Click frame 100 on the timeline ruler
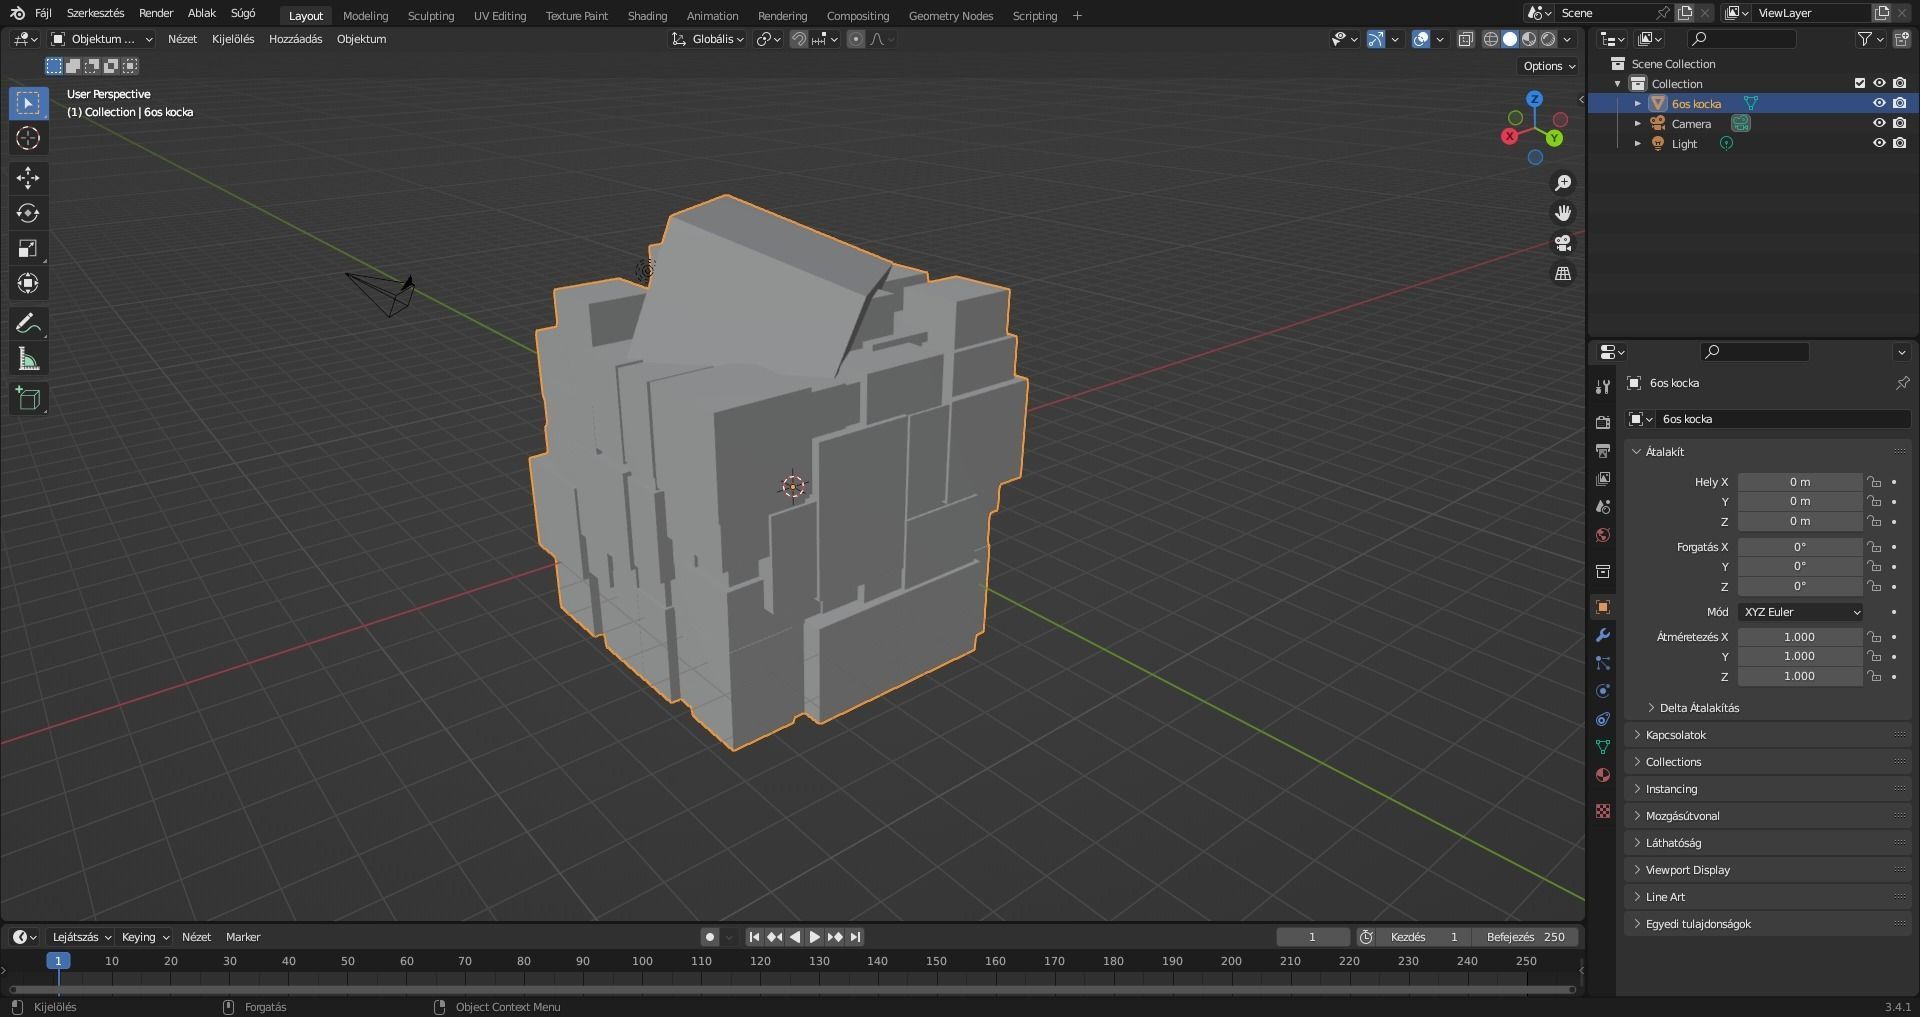 tap(642, 961)
